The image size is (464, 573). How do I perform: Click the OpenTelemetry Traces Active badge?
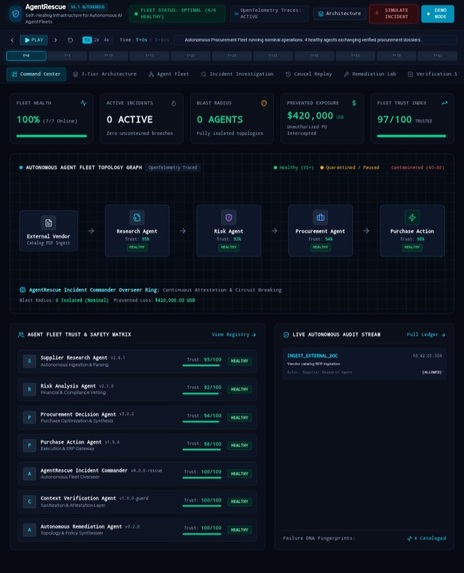click(x=269, y=14)
